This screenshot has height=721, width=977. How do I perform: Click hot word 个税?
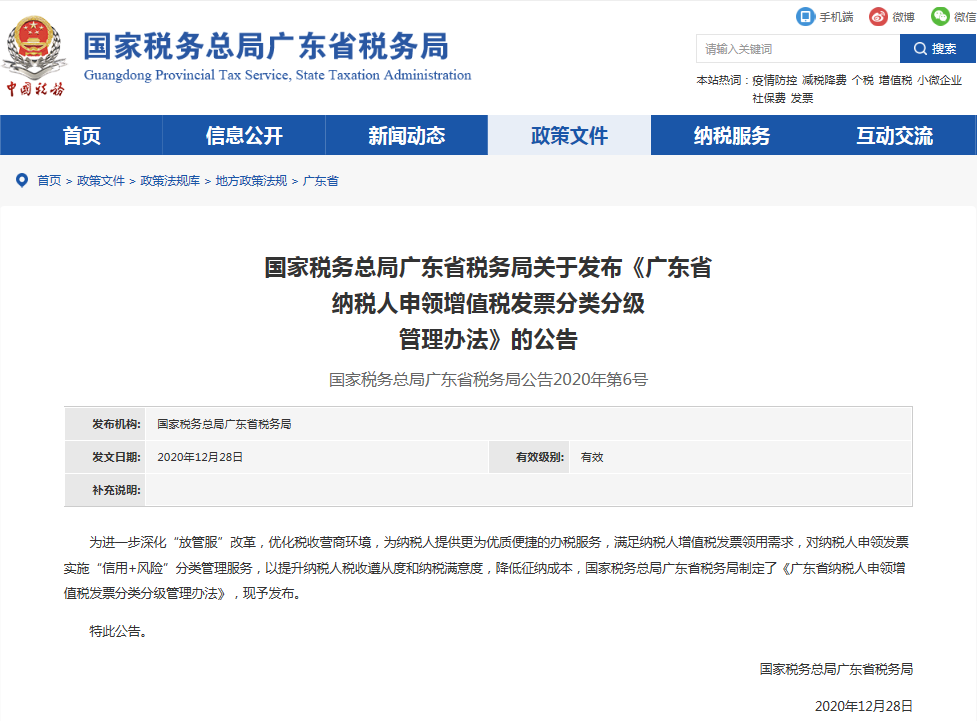863,80
